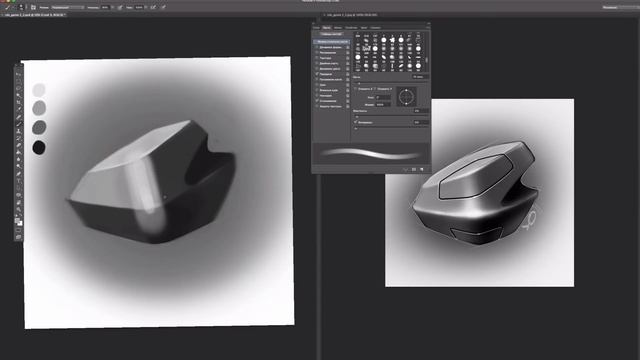The image size is (640, 360).
Task: Click the Flow field in the options bar
Action: pyautogui.click(x=140, y=7)
